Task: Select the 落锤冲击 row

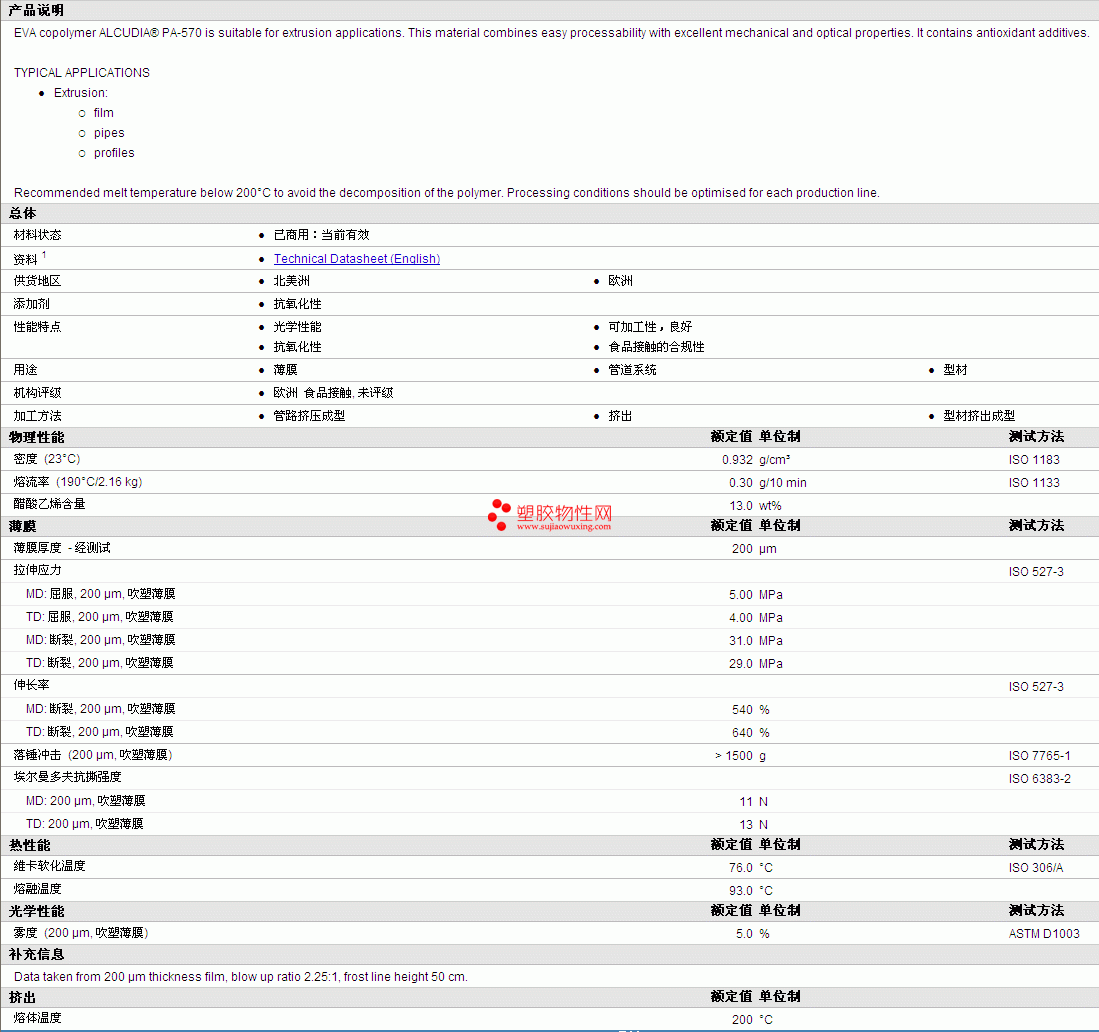Action: pyautogui.click(x=550, y=755)
